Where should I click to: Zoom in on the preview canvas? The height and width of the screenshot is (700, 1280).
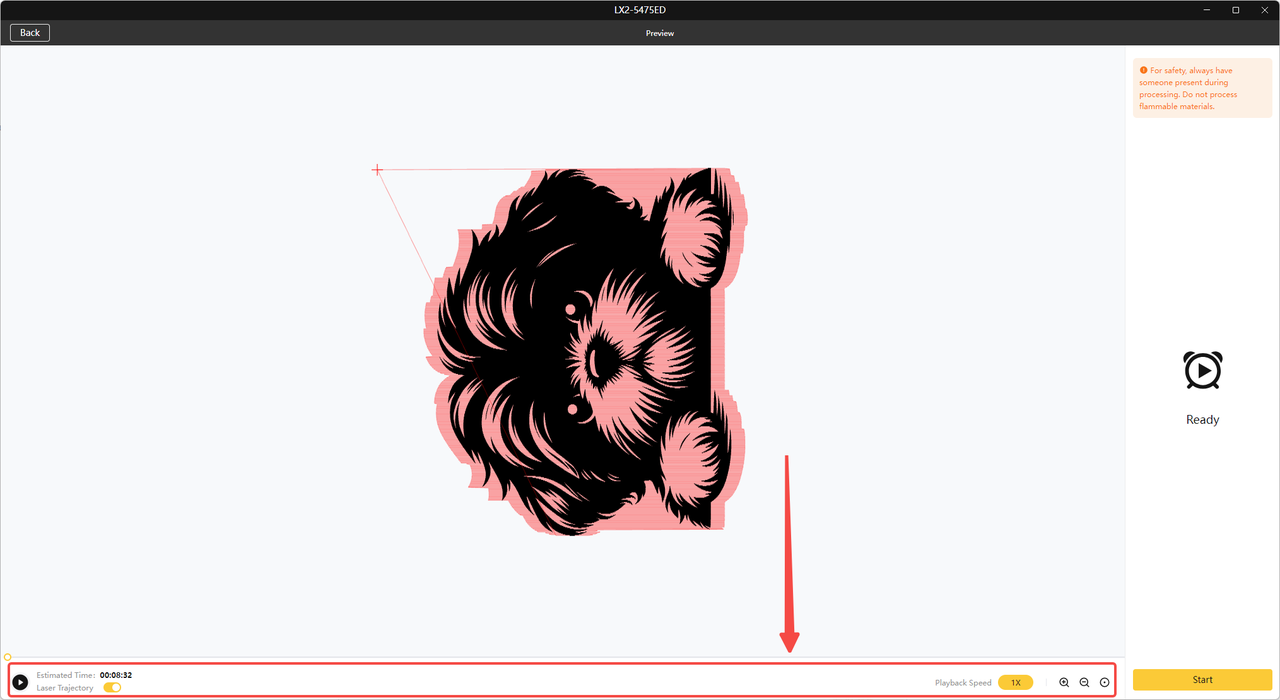point(1064,682)
